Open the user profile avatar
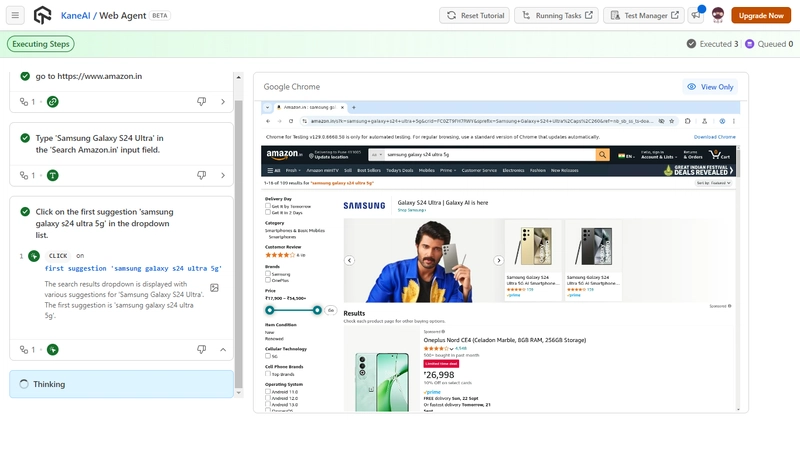 [718, 15]
